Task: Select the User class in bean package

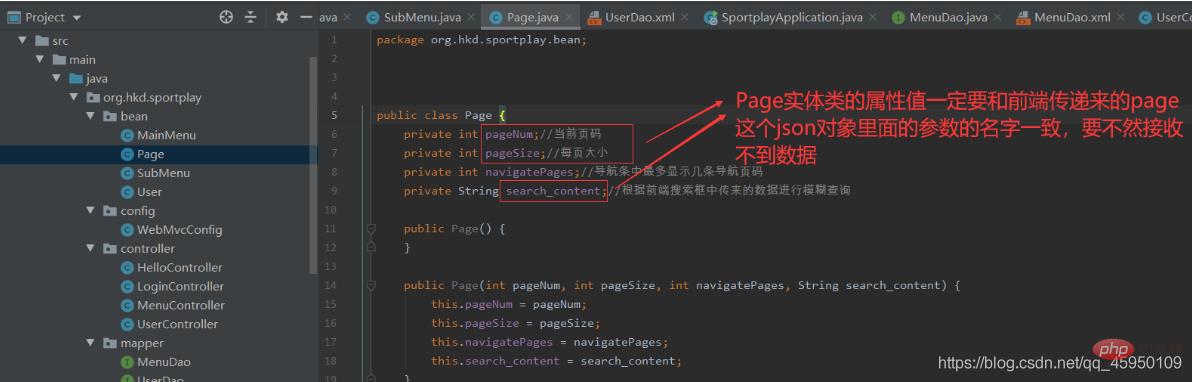Action: coord(149,192)
